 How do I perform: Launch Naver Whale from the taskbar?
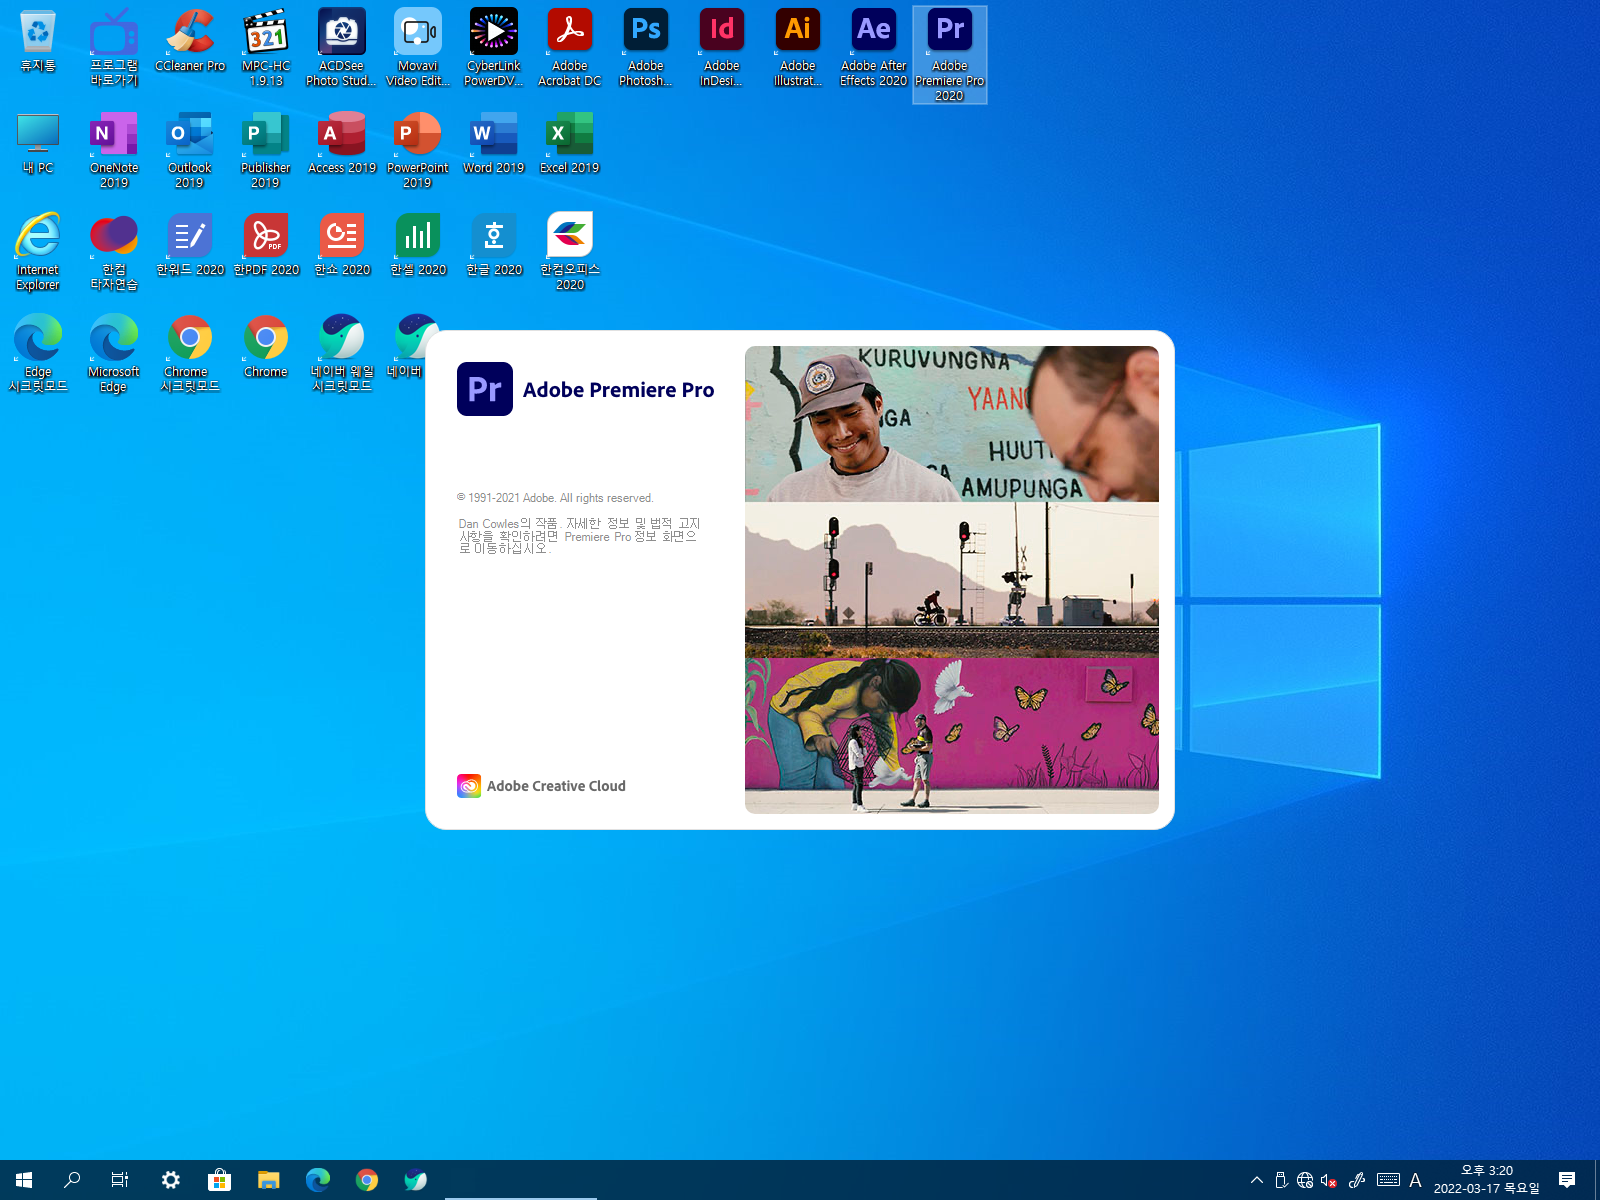[415, 1180]
